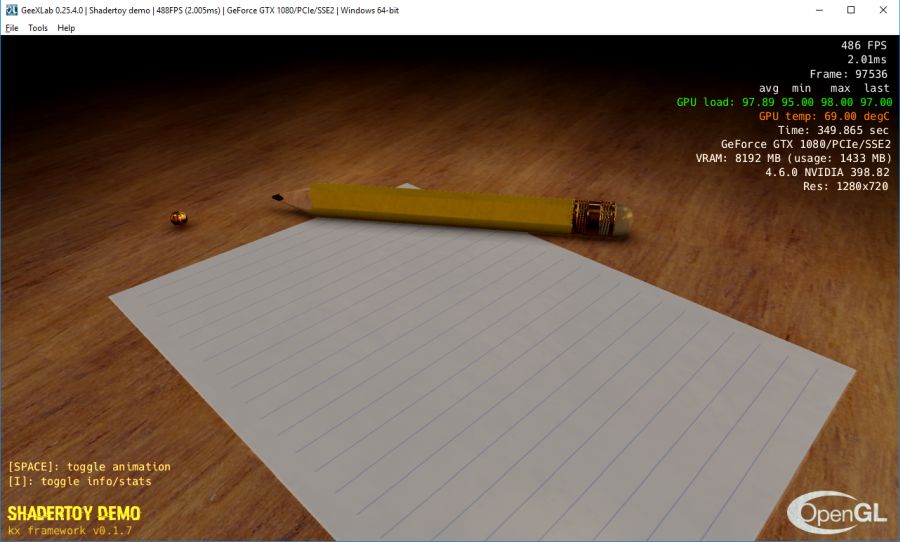Minimize the GeeXLab window
The height and width of the screenshot is (542, 900).
click(819, 10)
